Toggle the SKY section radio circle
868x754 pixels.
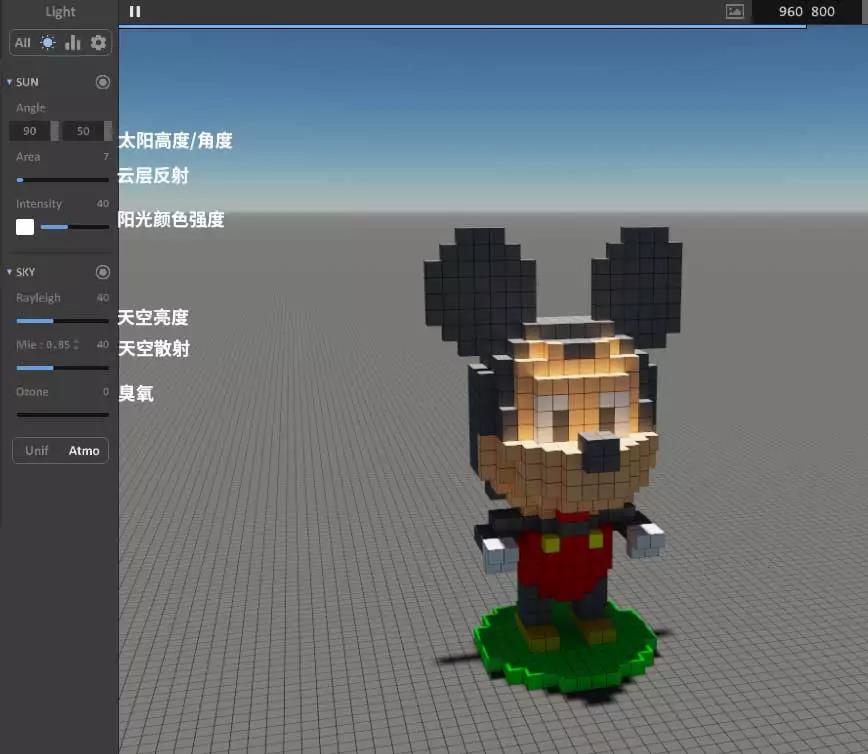[x=102, y=272]
